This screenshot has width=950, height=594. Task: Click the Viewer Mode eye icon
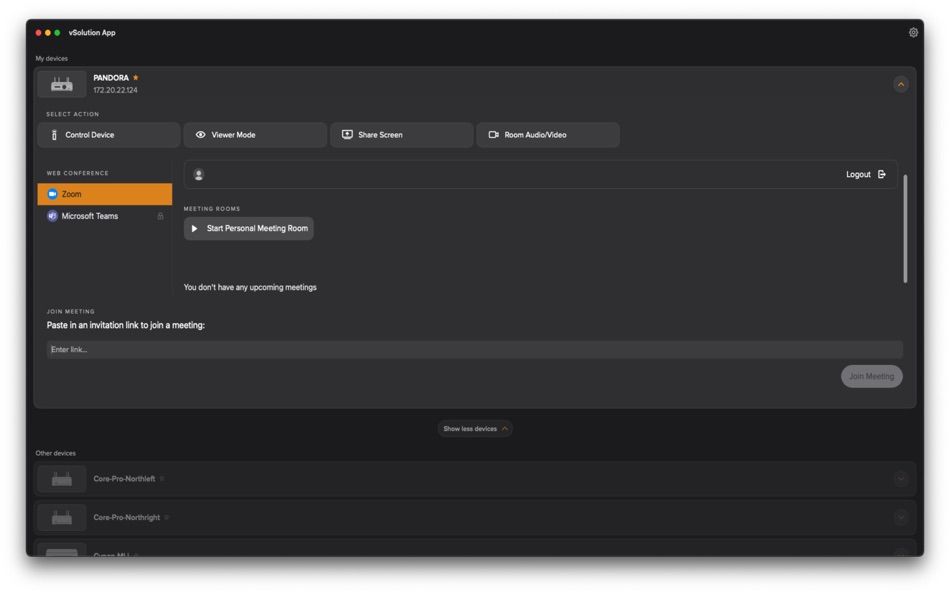201,135
